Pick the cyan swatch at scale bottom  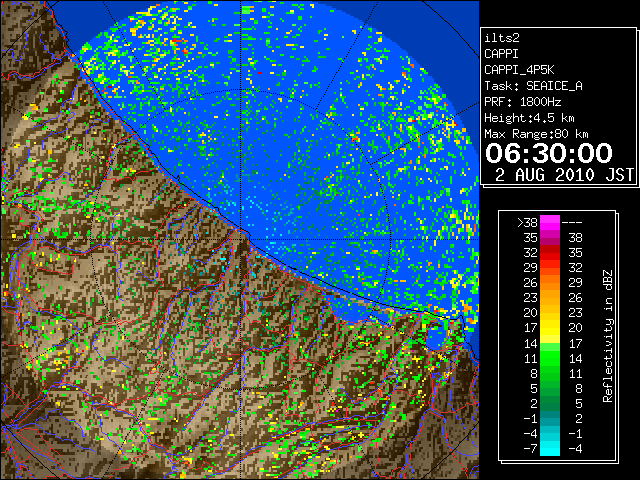click(550, 449)
